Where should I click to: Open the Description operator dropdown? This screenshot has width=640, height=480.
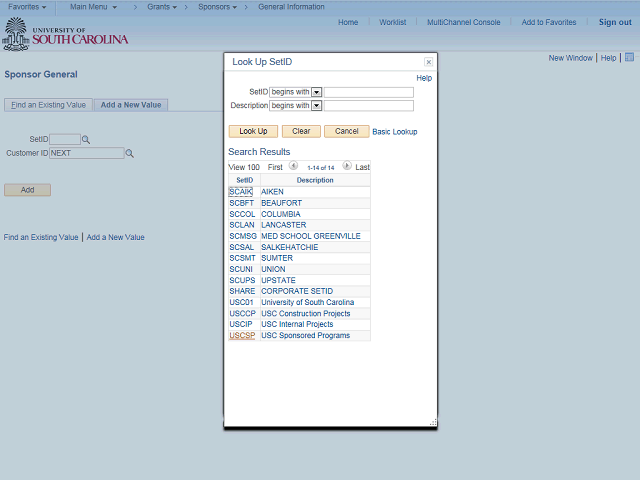pos(316,106)
